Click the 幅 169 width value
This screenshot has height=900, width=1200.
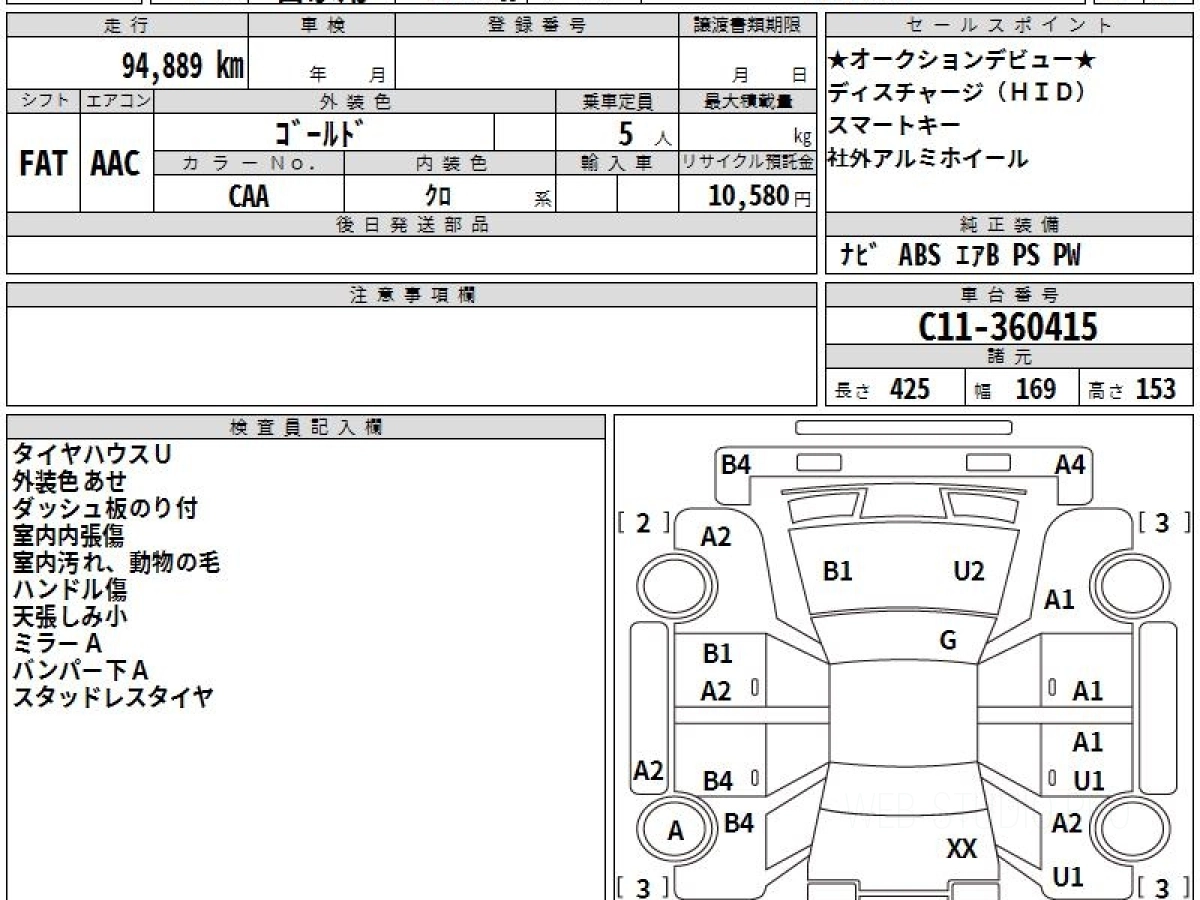pyautogui.click(x=1016, y=389)
